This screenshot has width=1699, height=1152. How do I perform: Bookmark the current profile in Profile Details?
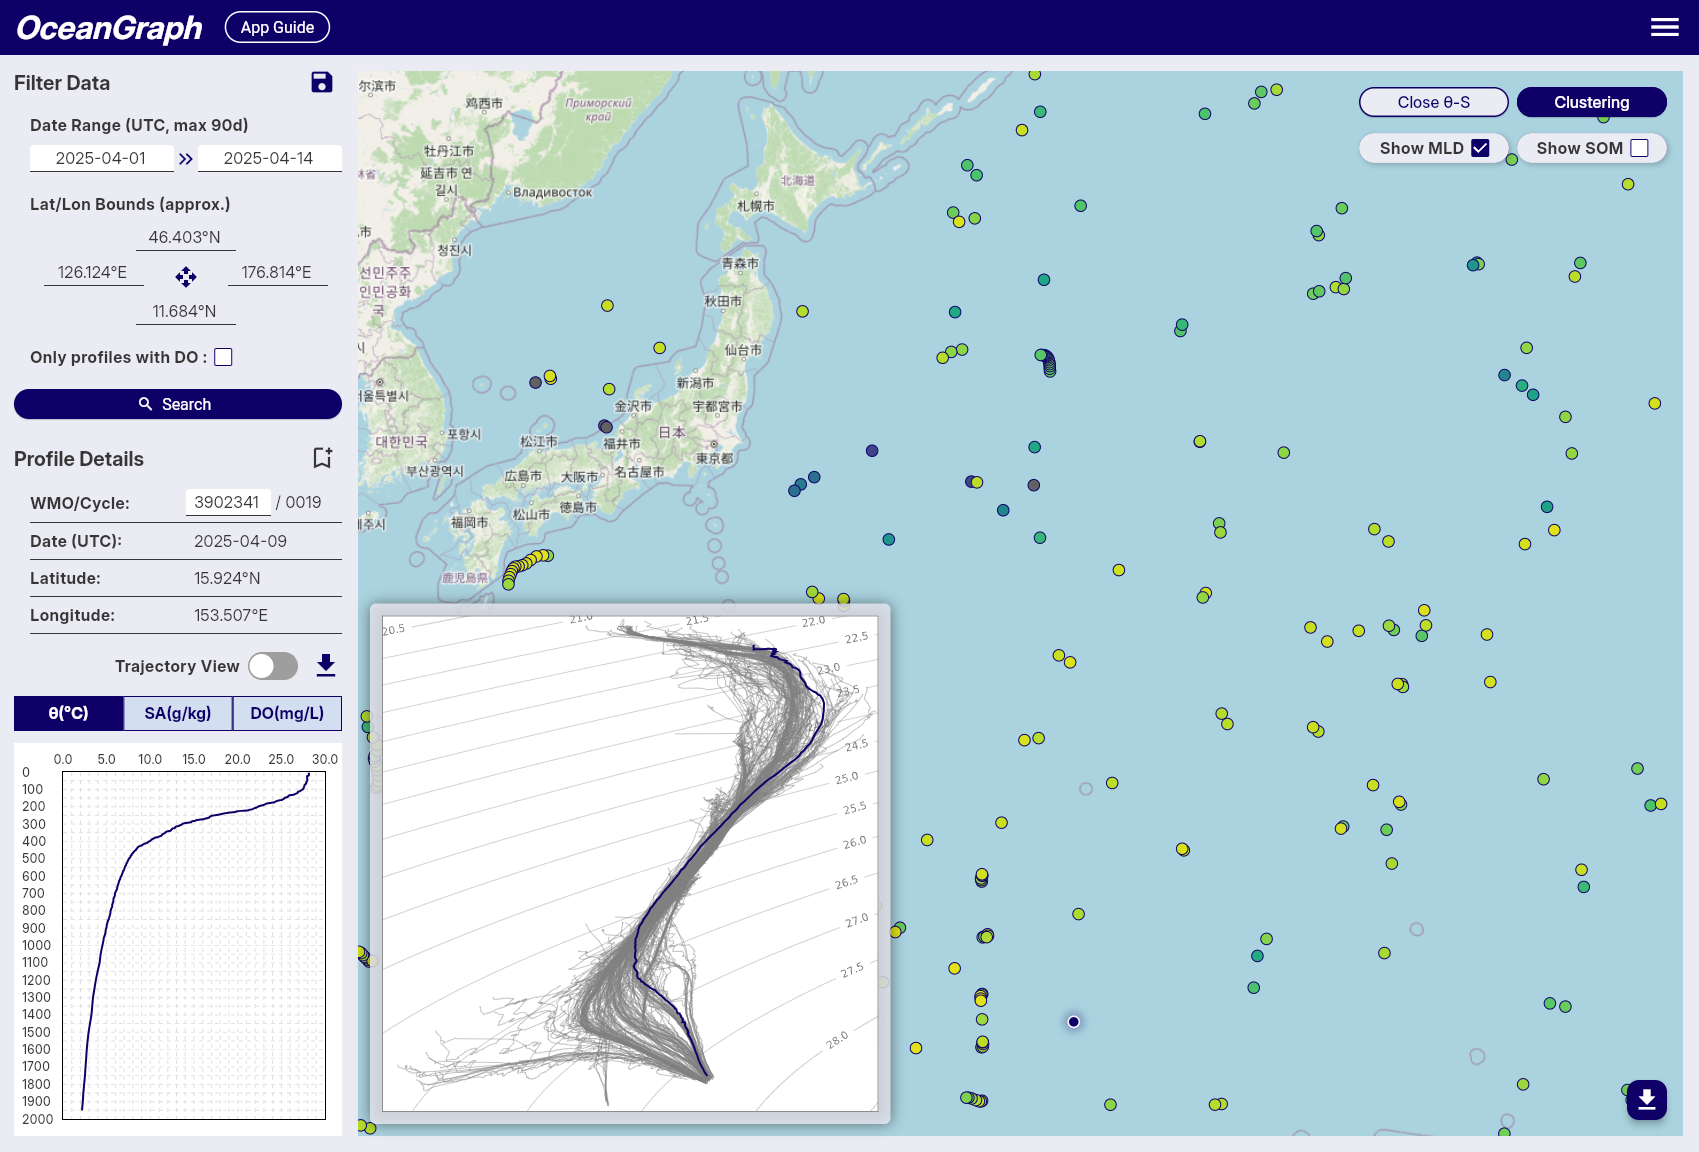(321, 457)
